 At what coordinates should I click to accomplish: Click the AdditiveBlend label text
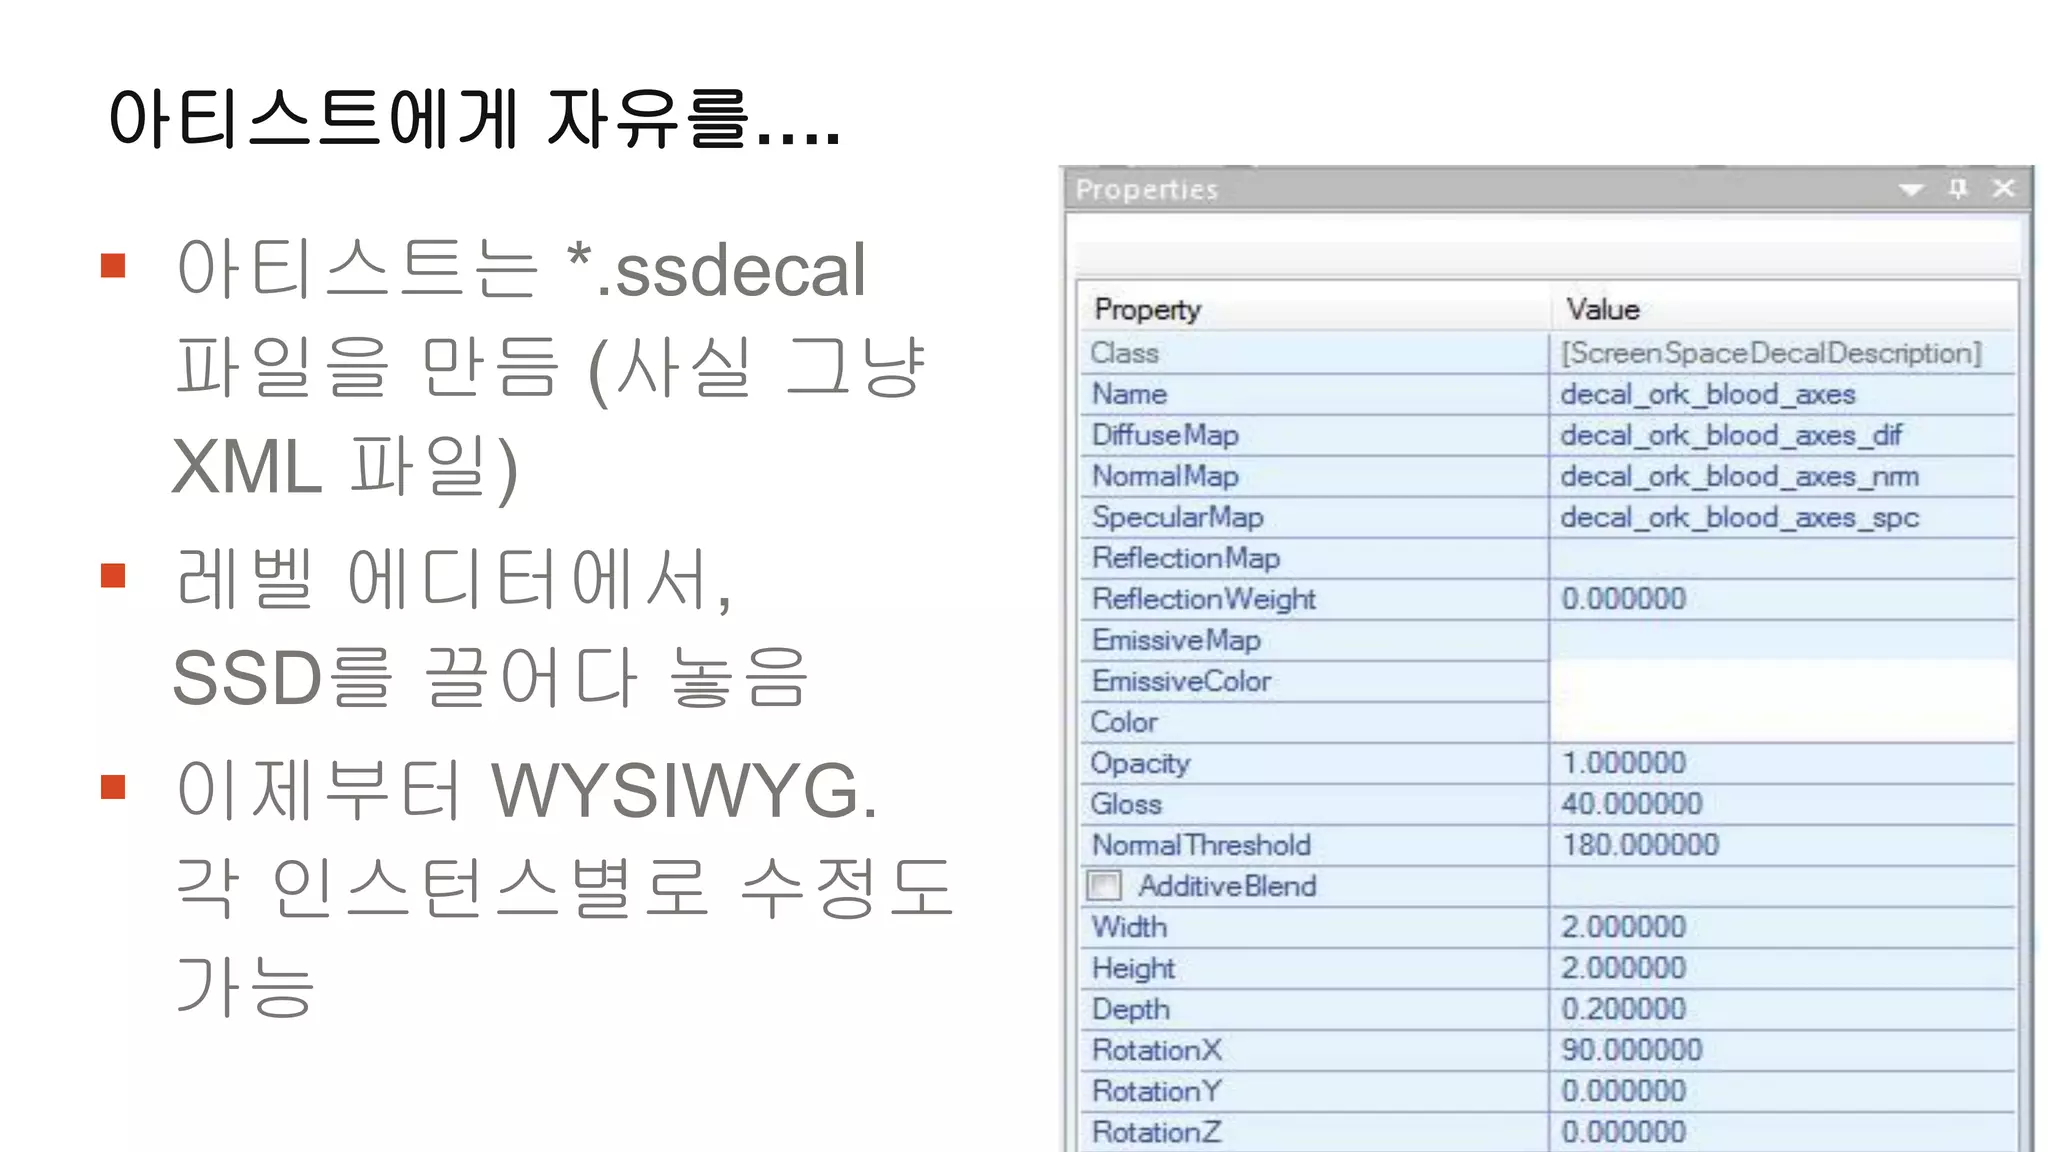tap(1227, 886)
